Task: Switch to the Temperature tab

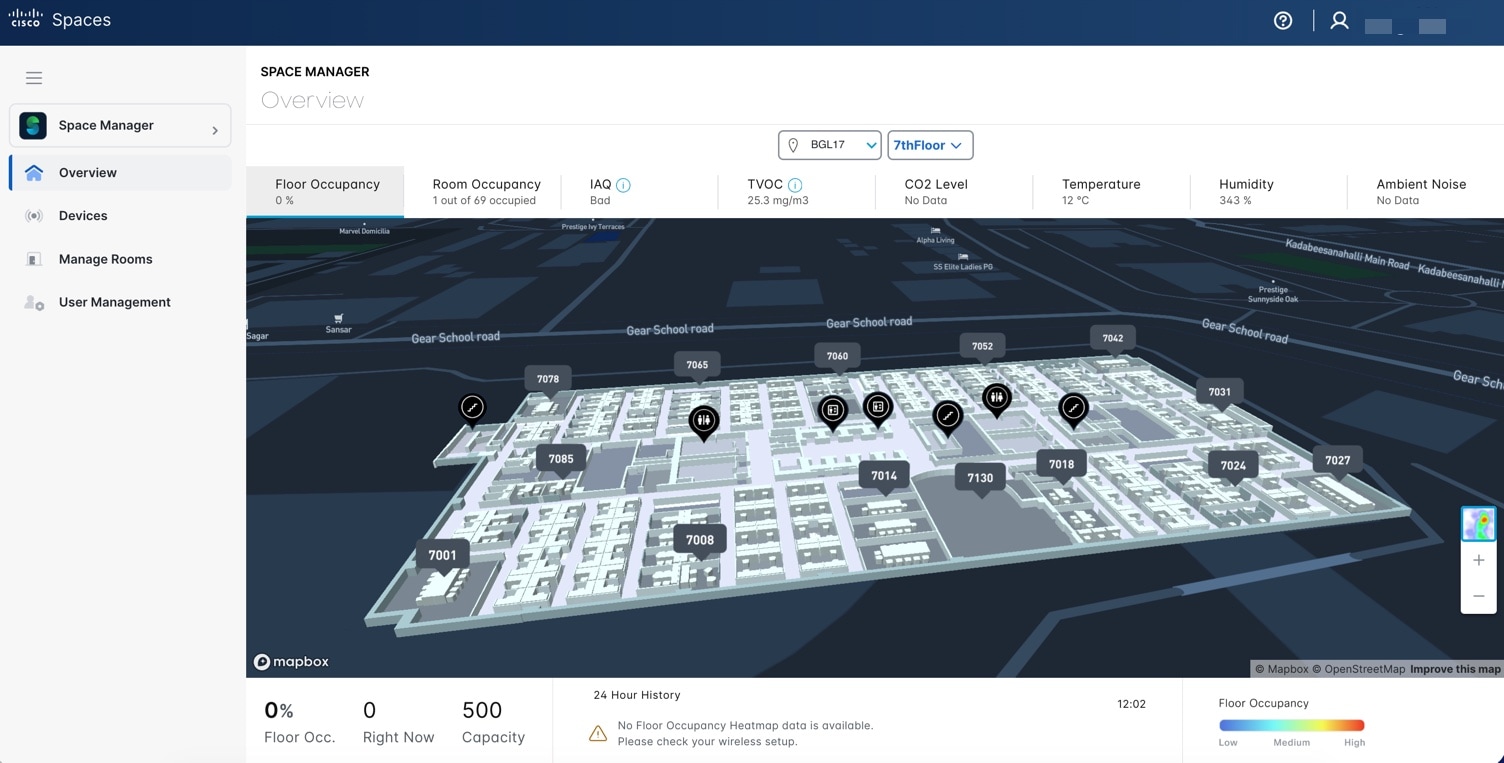Action: pos(1101,191)
